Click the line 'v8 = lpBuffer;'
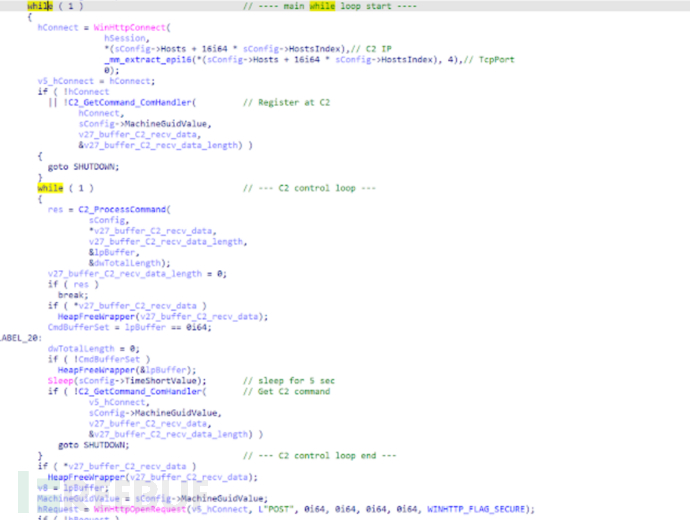 [x=73, y=488]
